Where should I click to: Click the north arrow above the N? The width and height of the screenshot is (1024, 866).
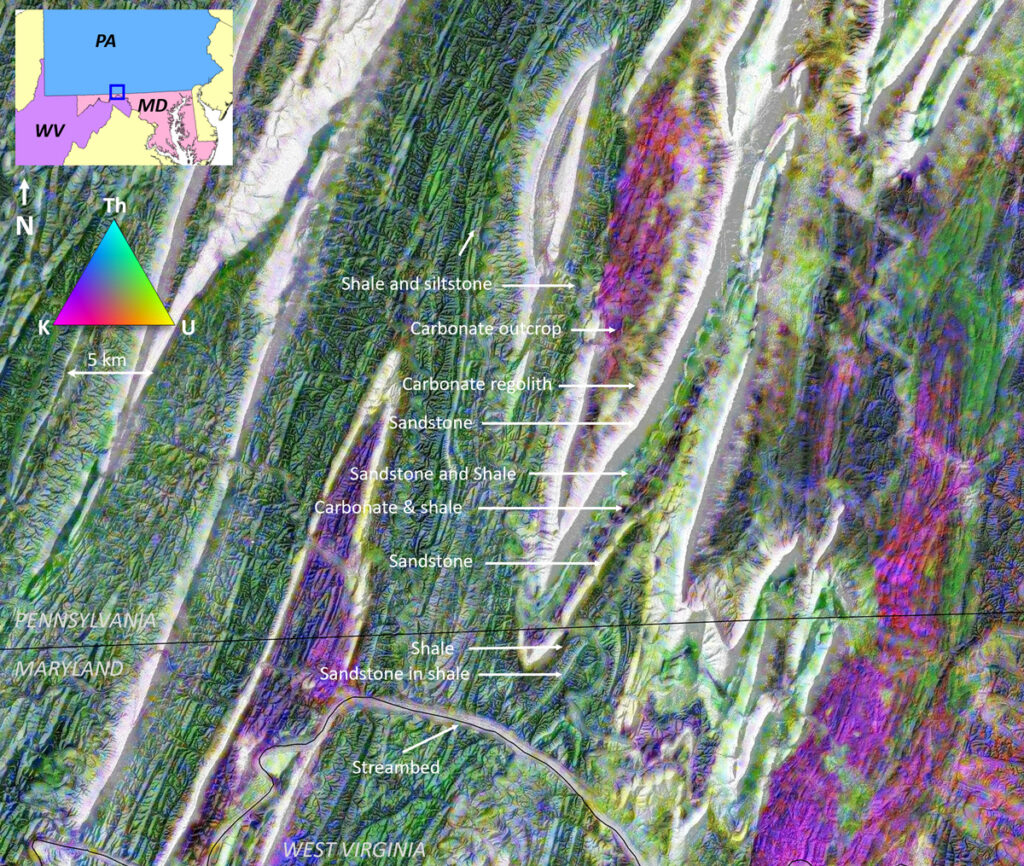tap(25, 191)
